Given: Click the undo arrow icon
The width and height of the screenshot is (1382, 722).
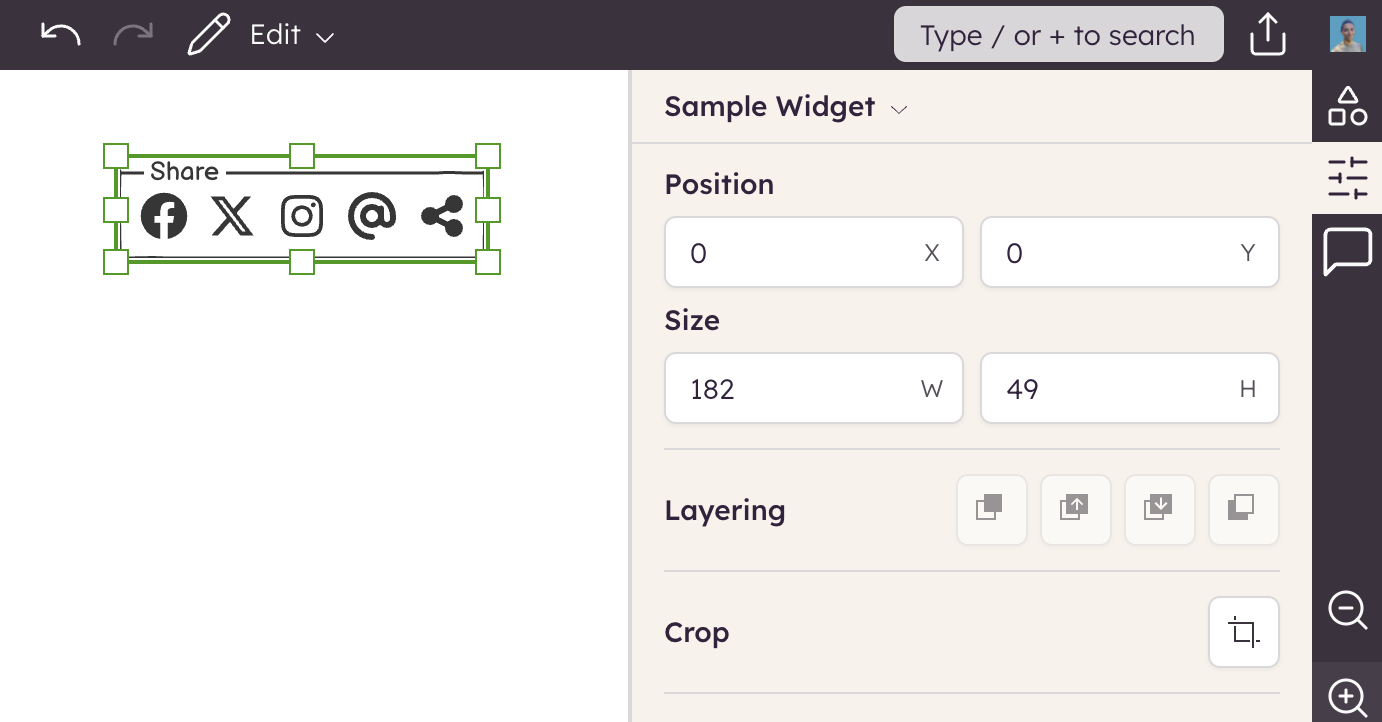Looking at the screenshot, I should click(60, 35).
